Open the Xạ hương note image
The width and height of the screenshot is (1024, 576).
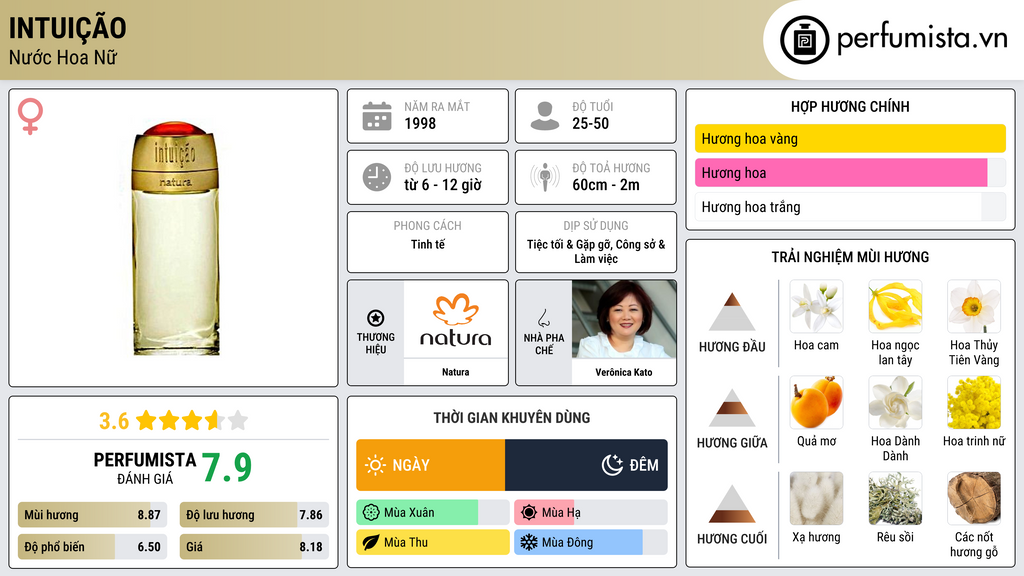[816, 498]
